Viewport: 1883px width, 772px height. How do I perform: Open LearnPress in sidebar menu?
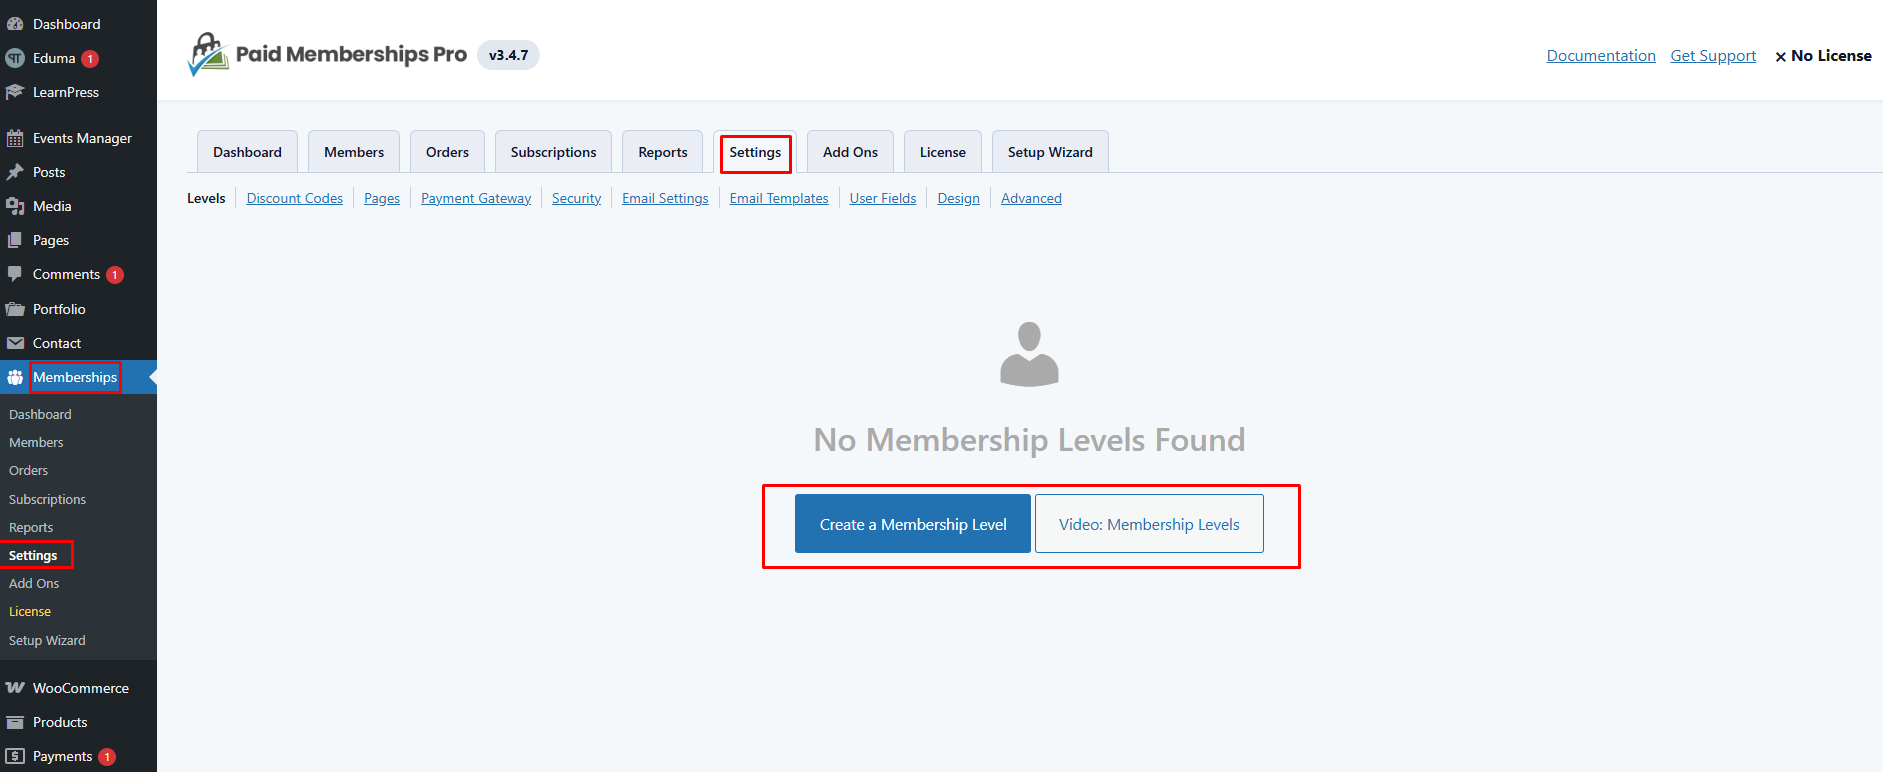66,92
